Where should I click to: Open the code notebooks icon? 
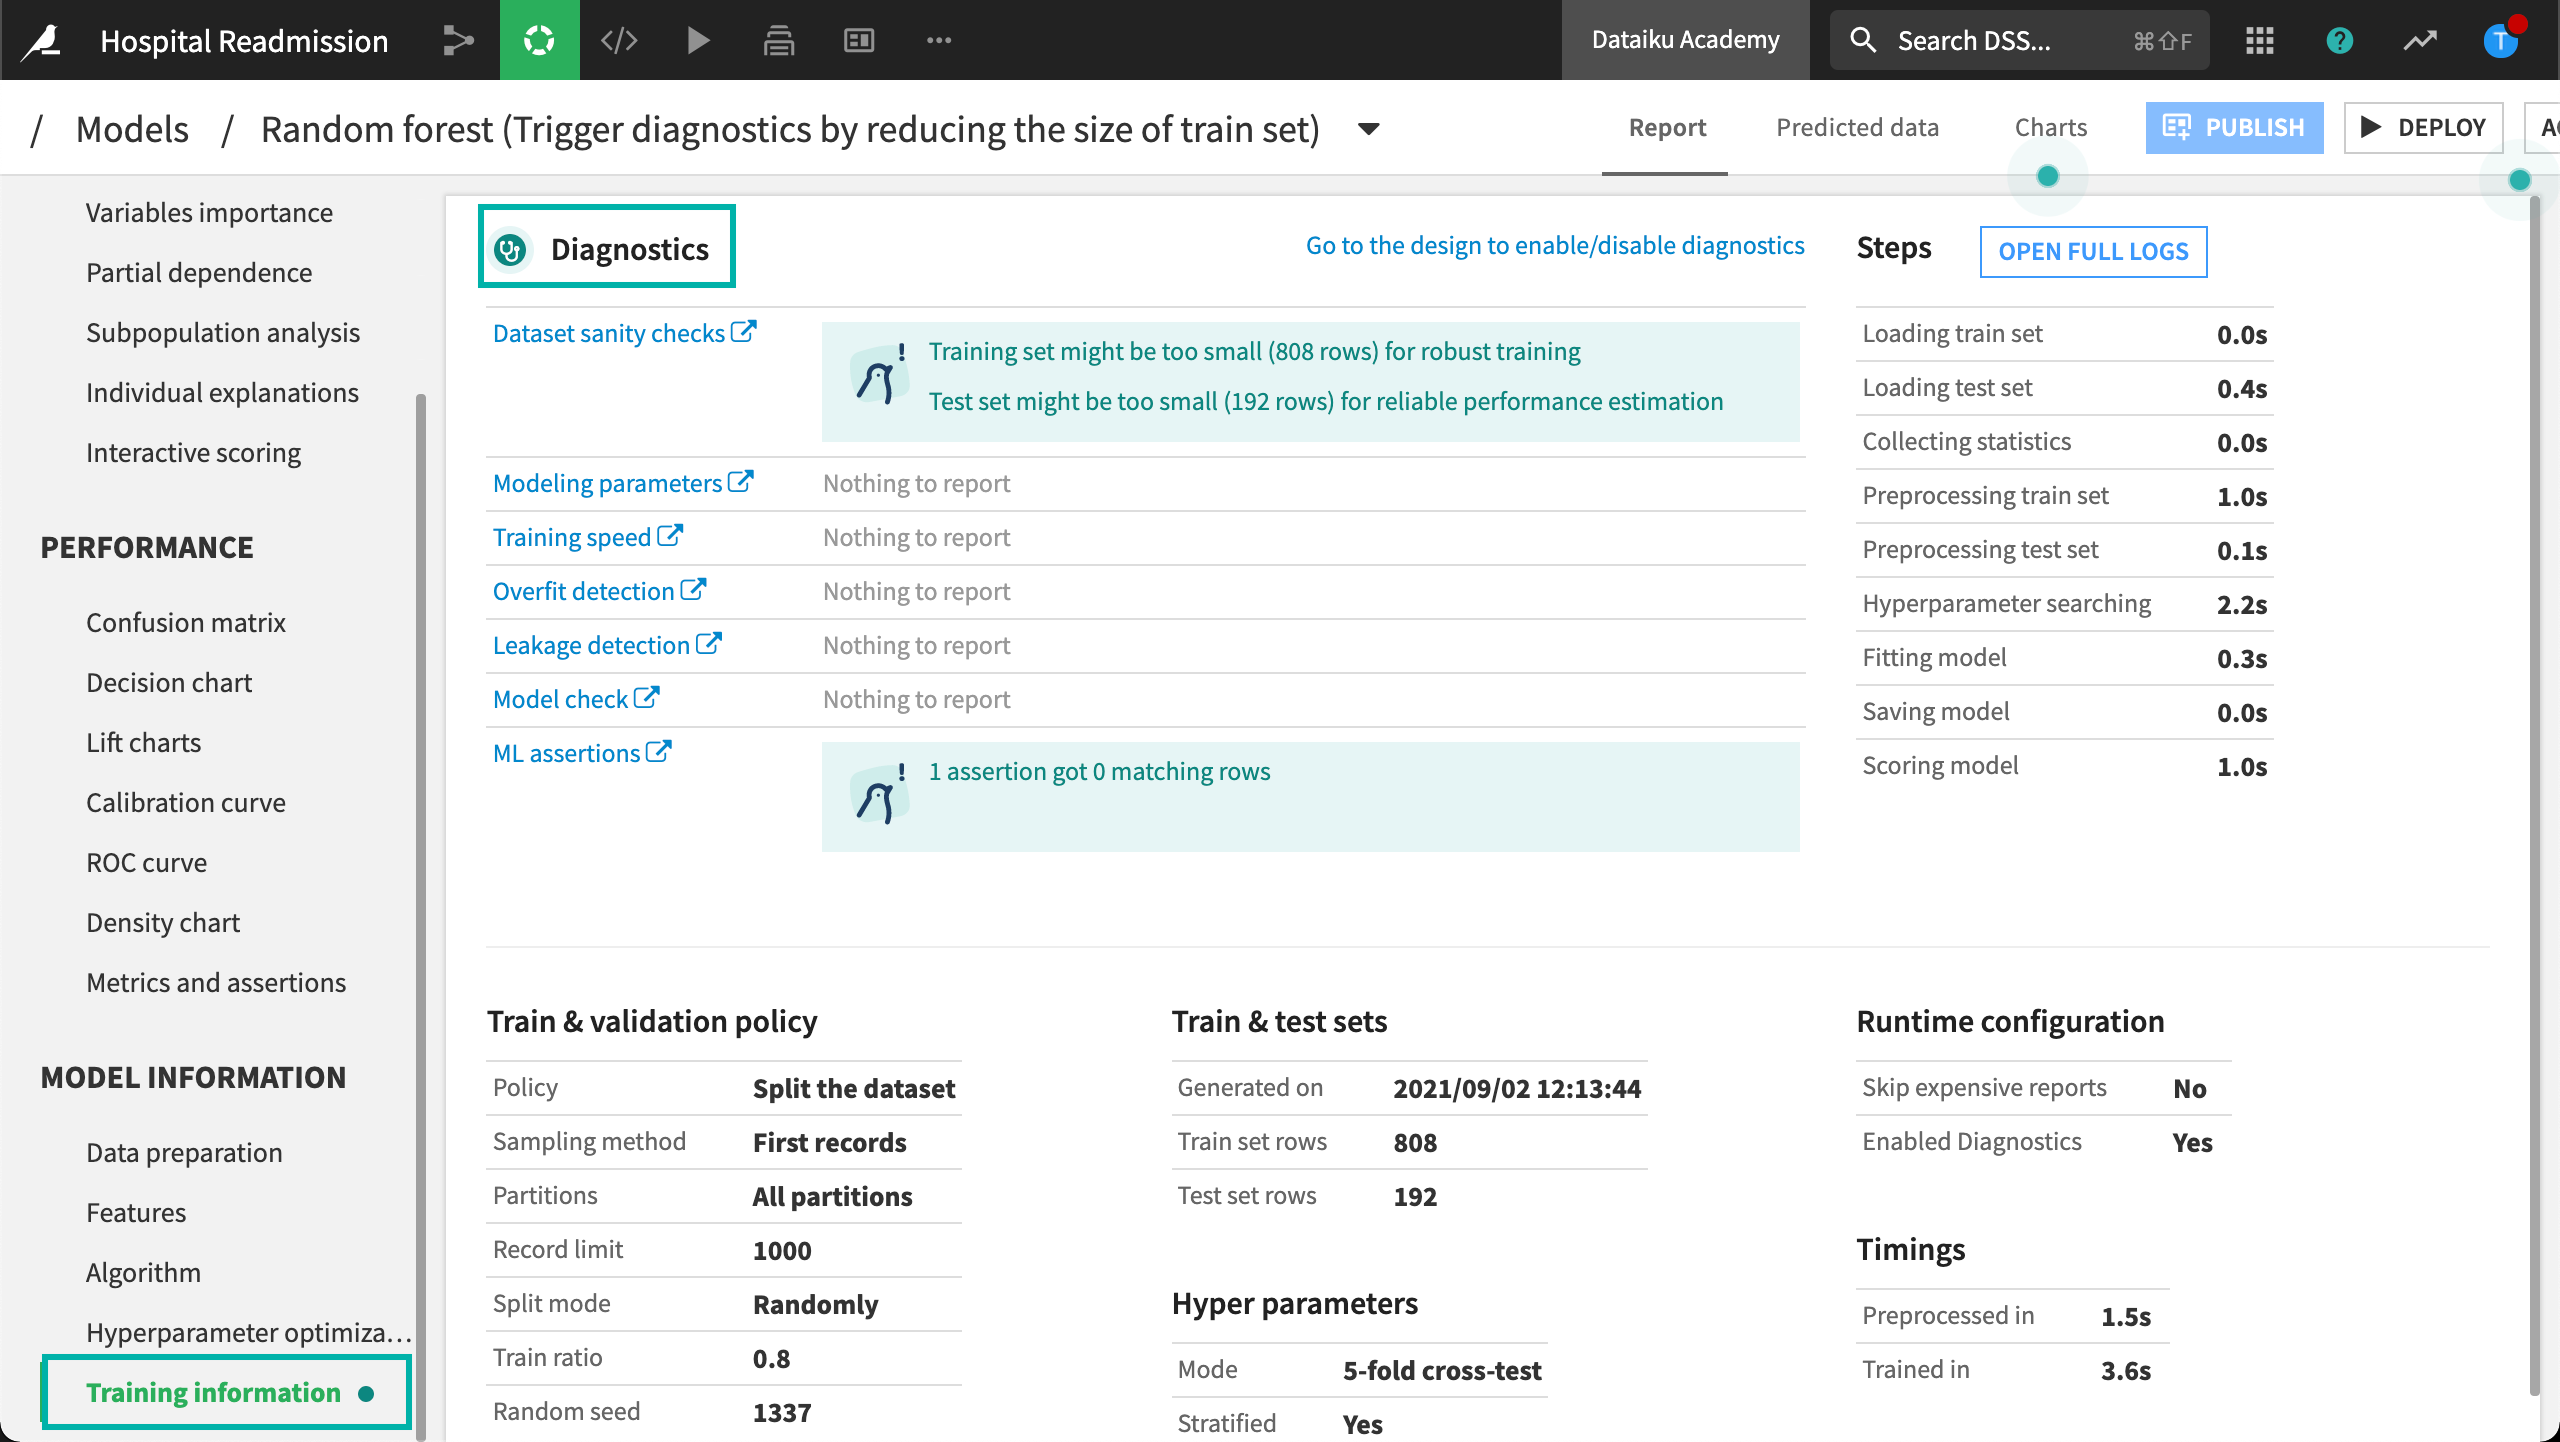click(x=619, y=40)
